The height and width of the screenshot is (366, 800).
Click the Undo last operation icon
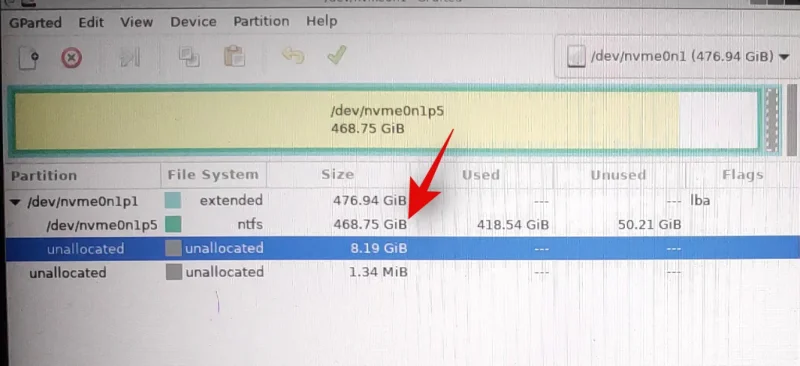293,56
